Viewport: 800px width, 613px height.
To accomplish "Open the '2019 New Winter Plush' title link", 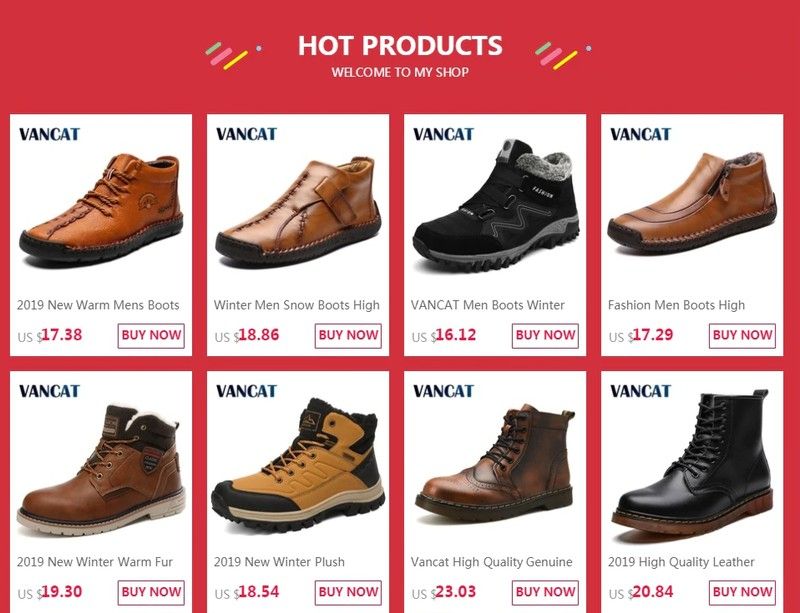I will click(279, 562).
